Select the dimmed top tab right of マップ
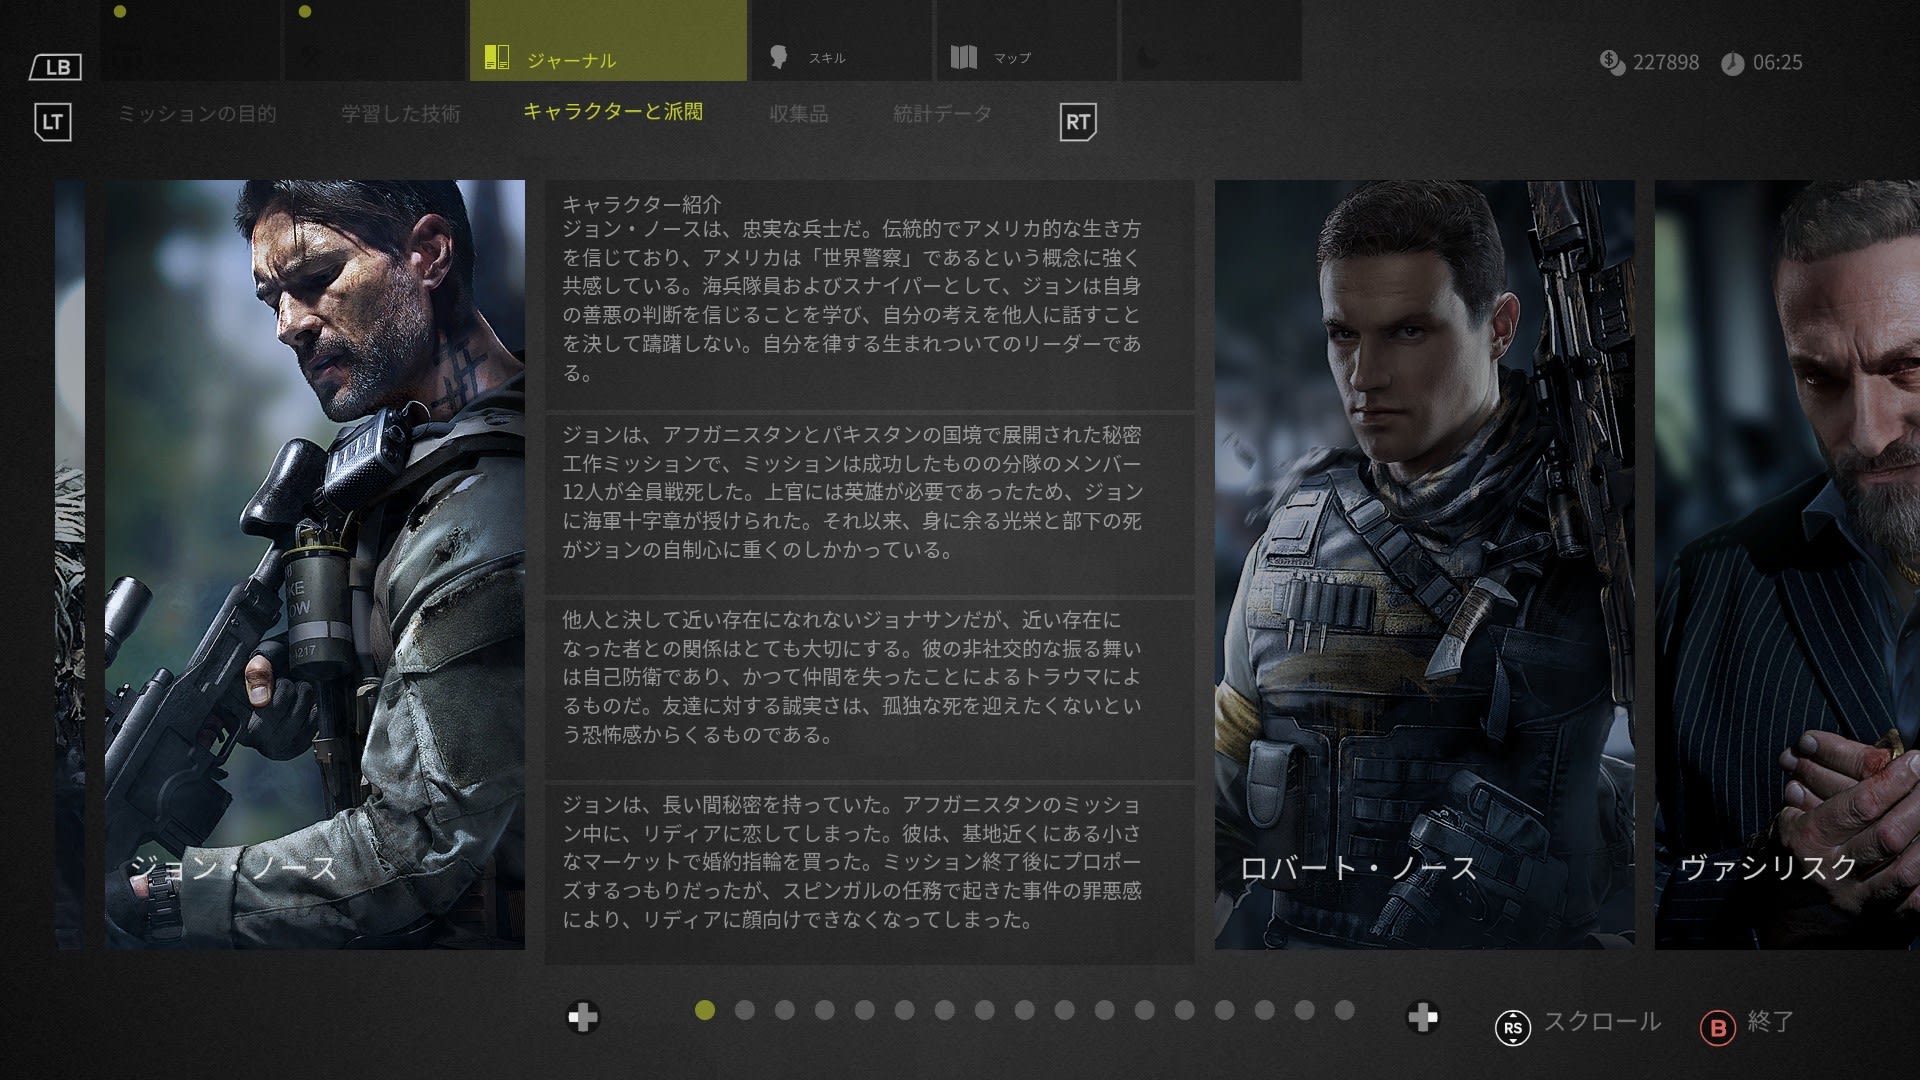This screenshot has height=1080, width=1920. (x=1212, y=41)
